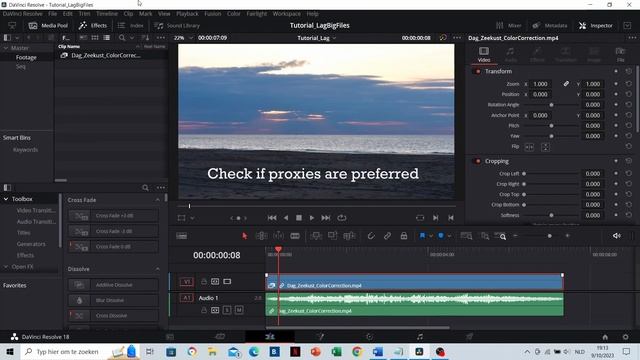640x360 pixels.
Task: Open the Index panel
Action: [x=131, y=25]
